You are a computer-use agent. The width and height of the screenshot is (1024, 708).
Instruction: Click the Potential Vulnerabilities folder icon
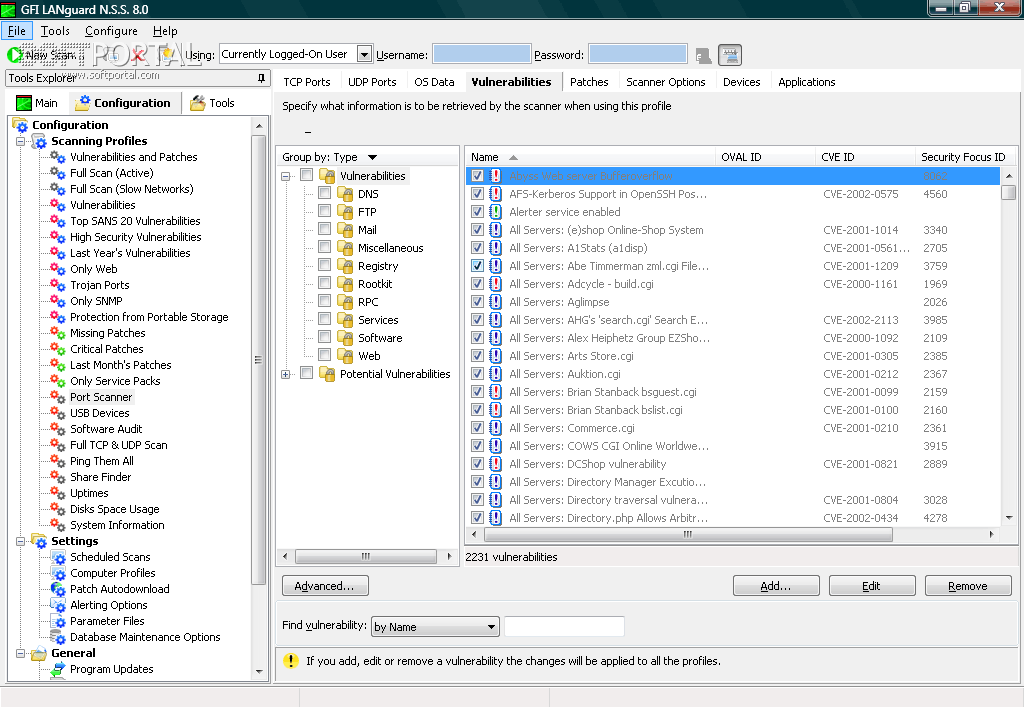(x=327, y=374)
